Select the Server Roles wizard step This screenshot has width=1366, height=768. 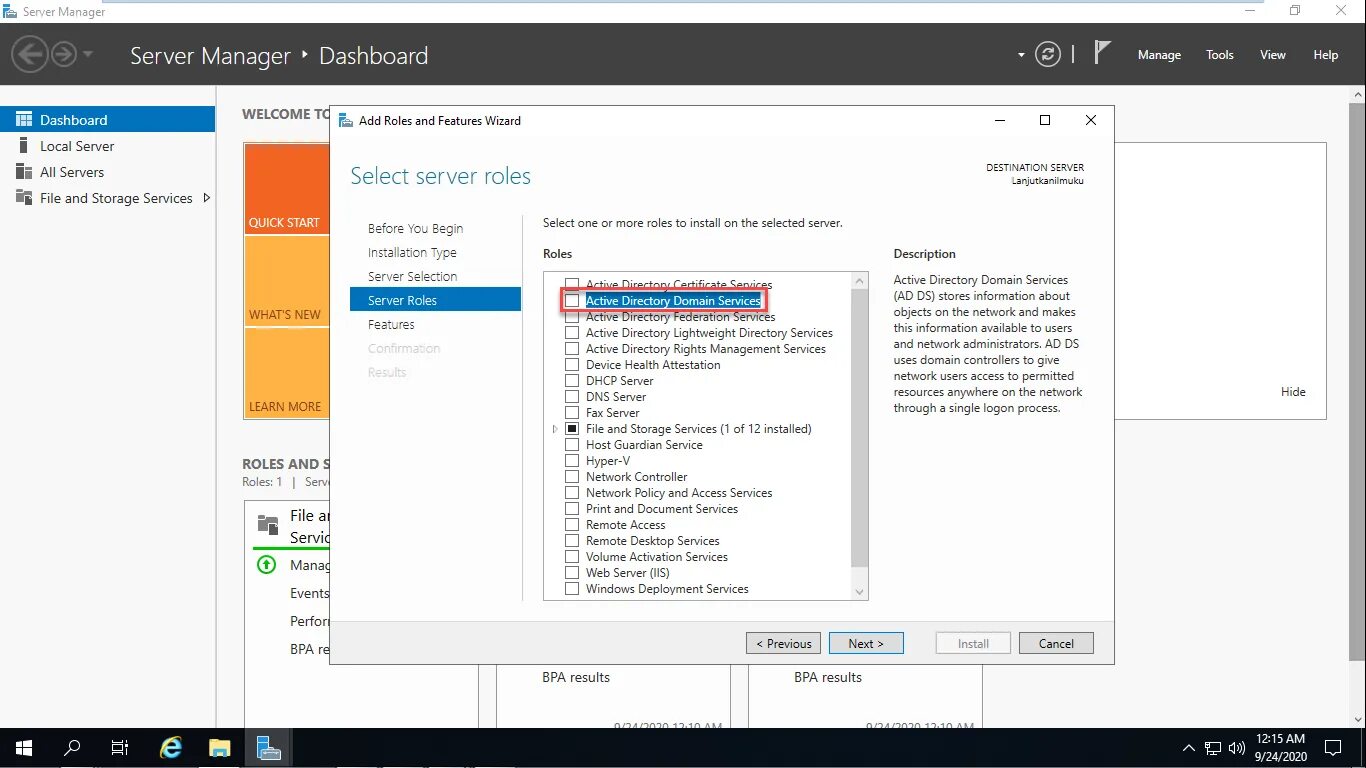tap(435, 300)
